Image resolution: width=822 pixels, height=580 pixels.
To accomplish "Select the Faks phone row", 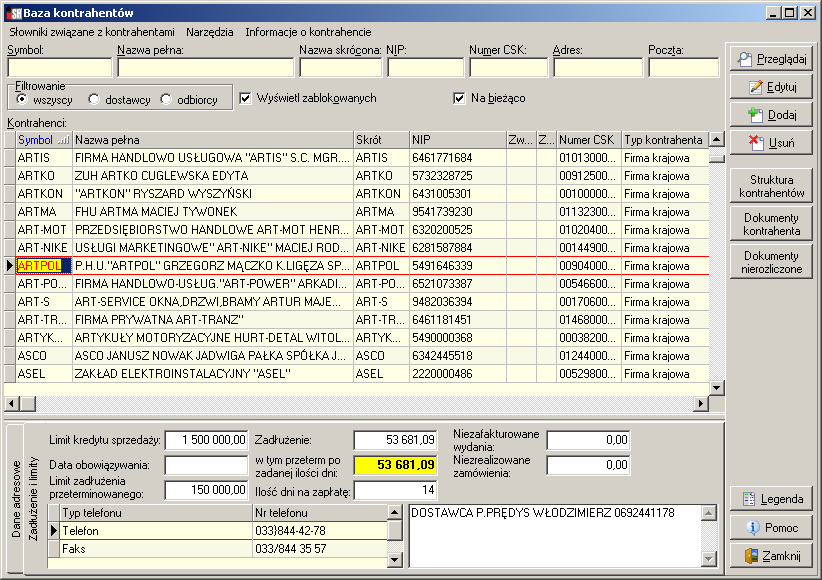I will [x=218, y=549].
